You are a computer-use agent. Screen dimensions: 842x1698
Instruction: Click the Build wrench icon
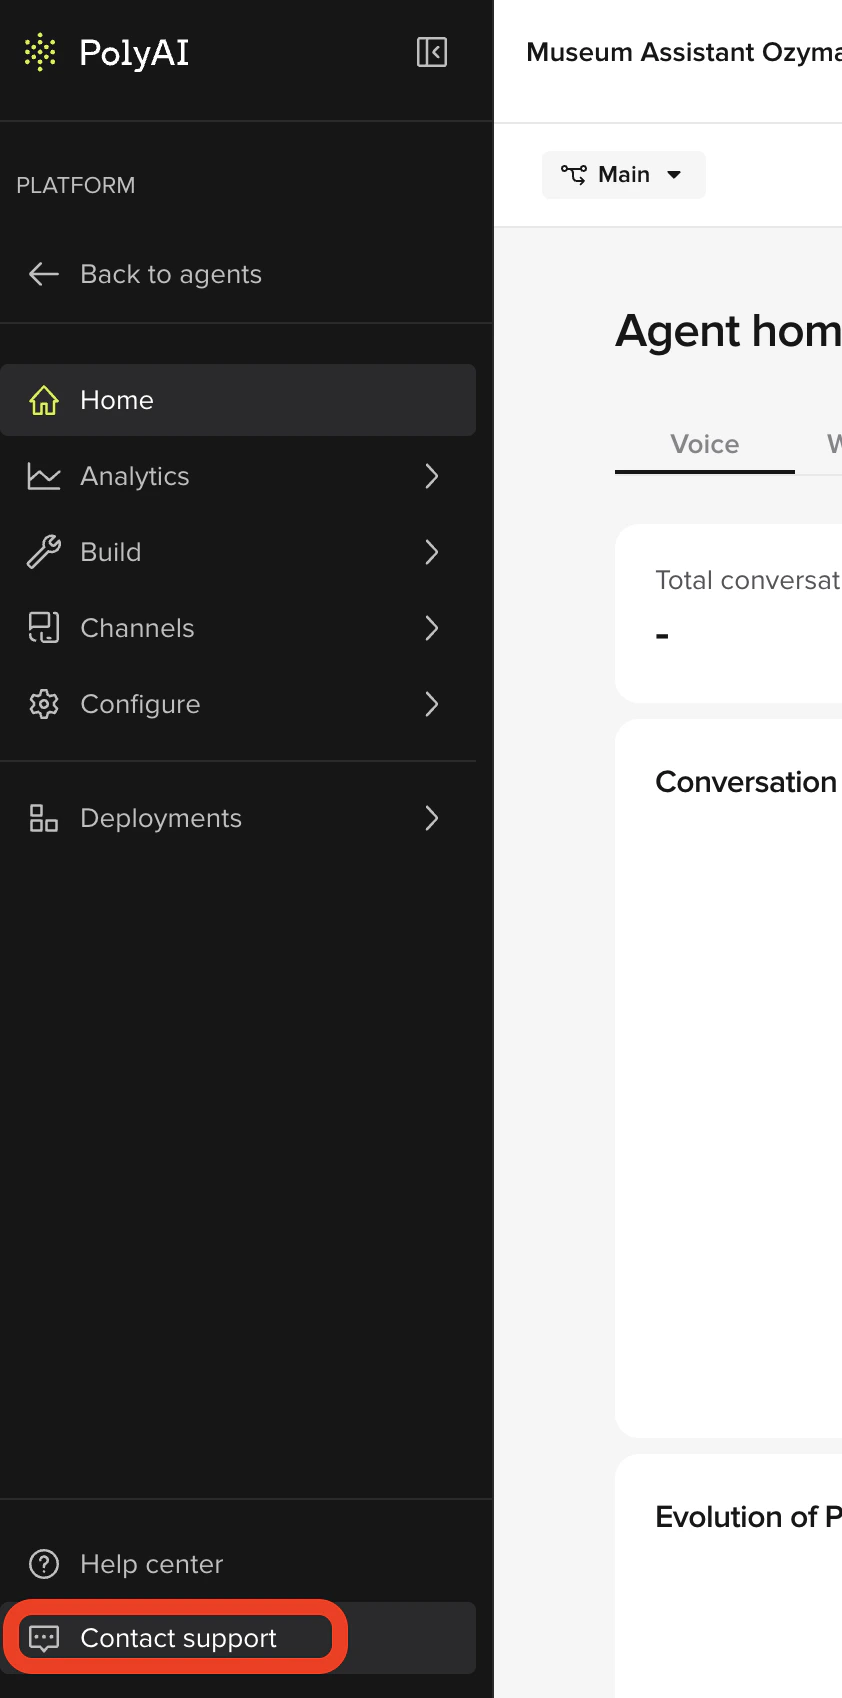[x=44, y=552]
